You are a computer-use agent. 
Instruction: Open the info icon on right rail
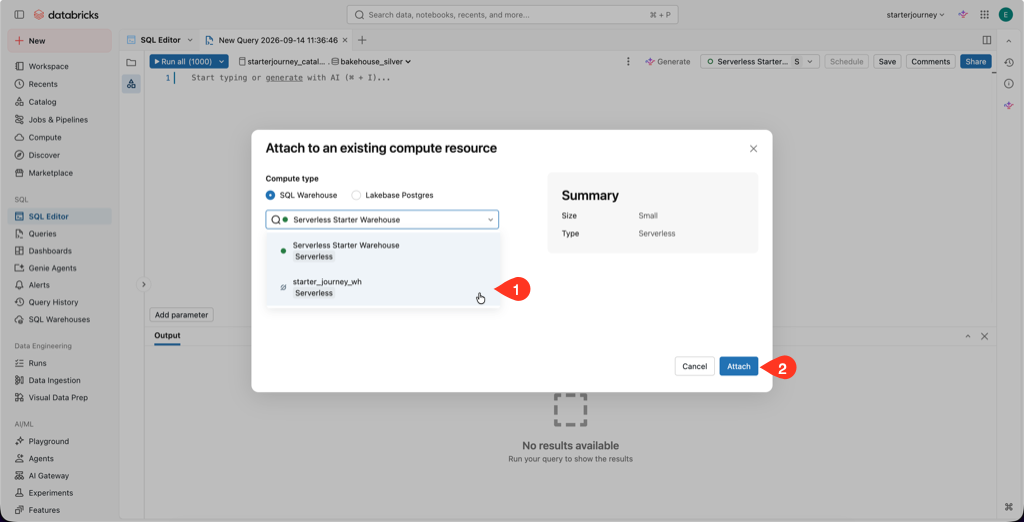(x=1008, y=84)
